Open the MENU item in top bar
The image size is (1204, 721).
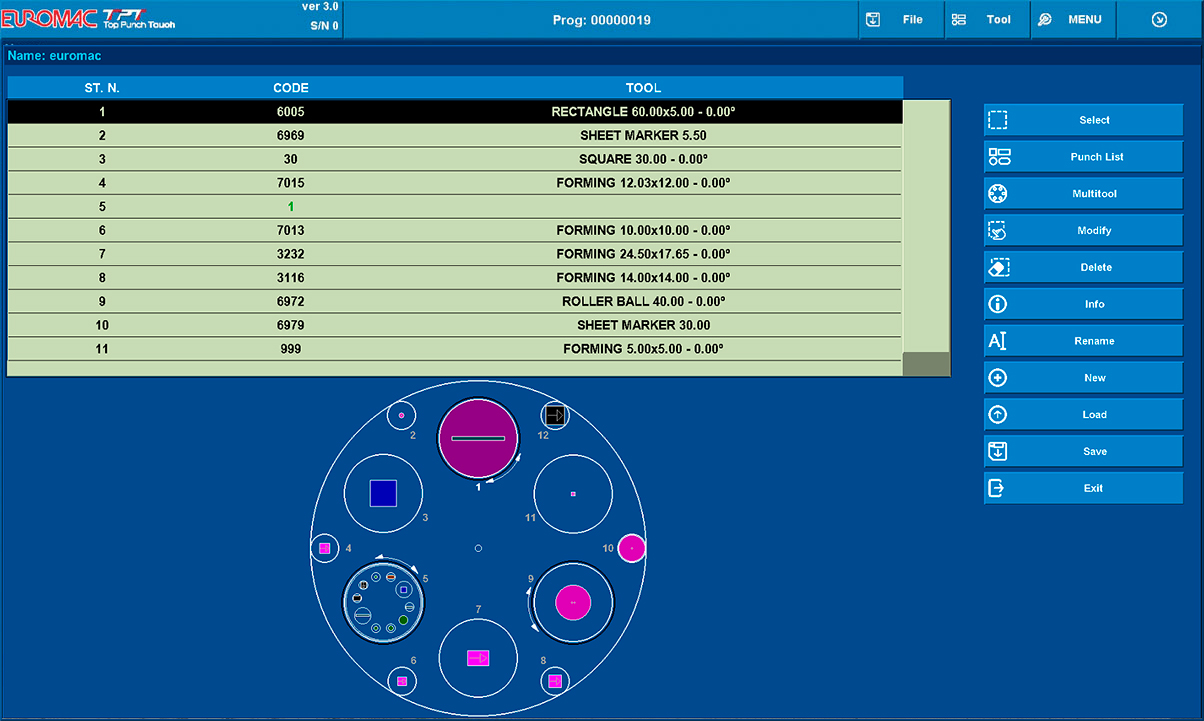[x=1072, y=20]
